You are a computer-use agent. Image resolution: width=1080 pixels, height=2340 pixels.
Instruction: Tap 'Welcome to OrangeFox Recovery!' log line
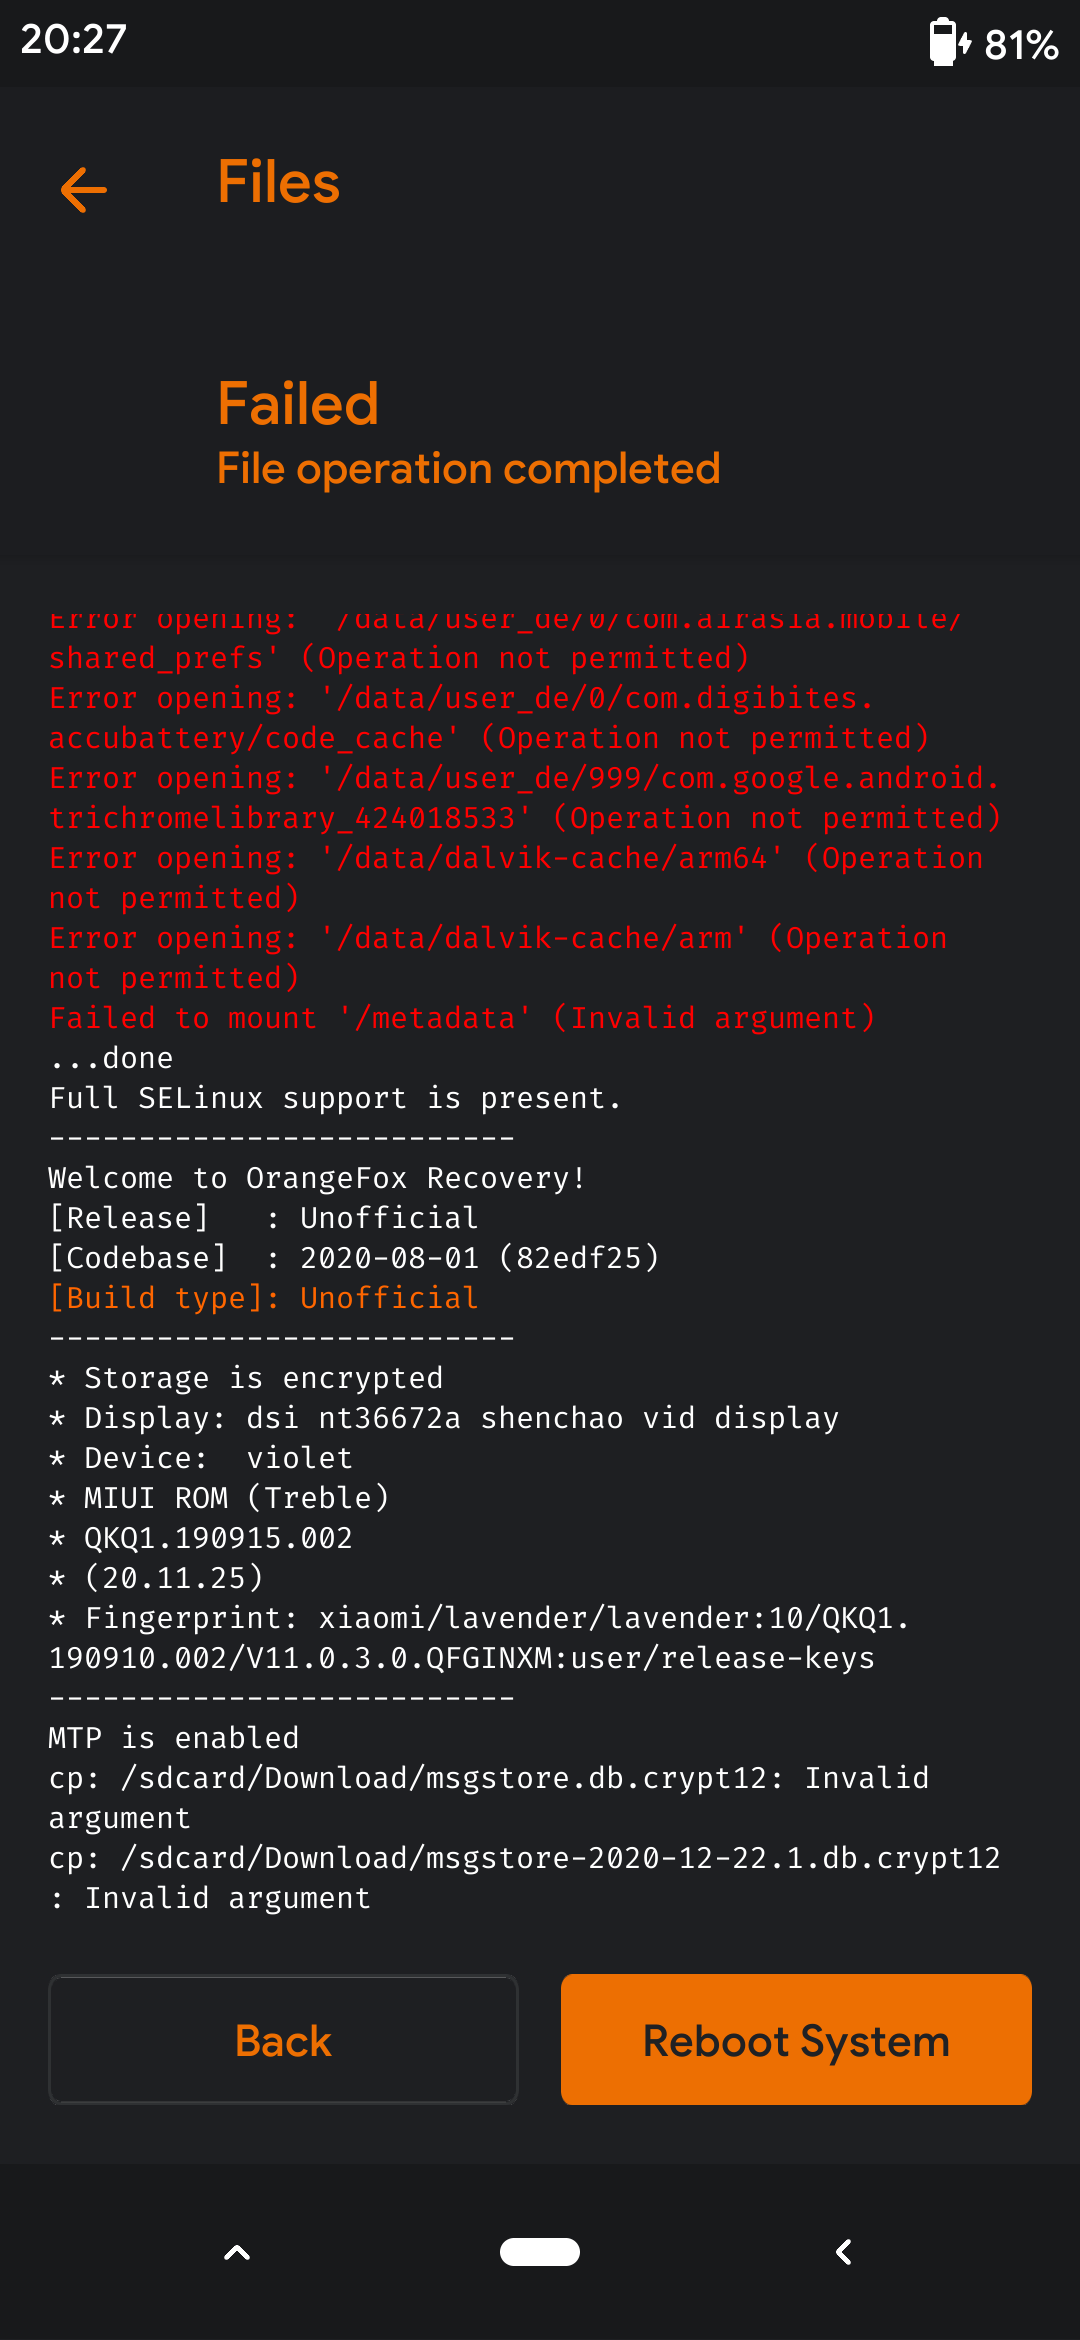click(317, 1178)
